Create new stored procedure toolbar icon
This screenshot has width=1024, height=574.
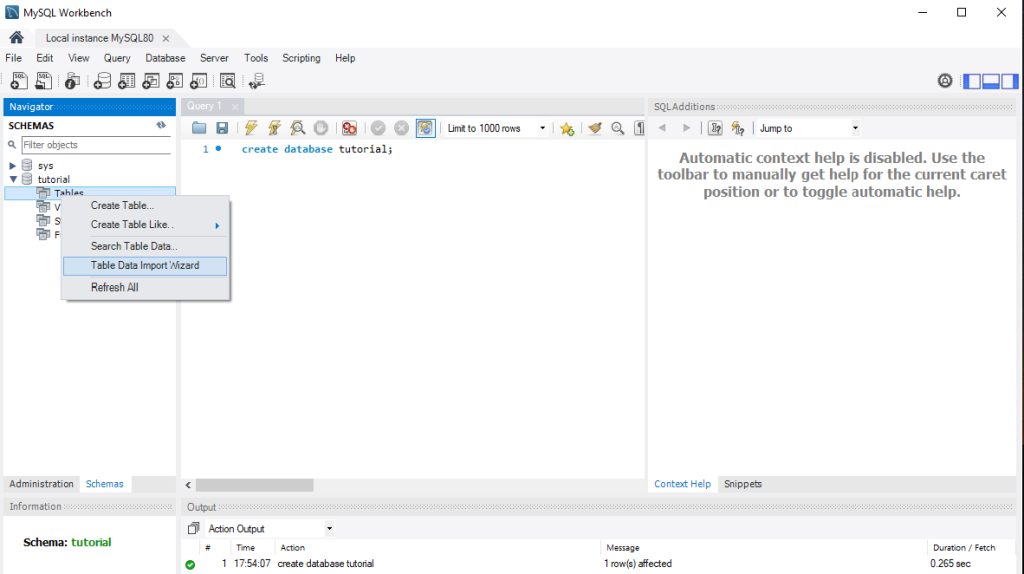pyautogui.click(x=174, y=81)
